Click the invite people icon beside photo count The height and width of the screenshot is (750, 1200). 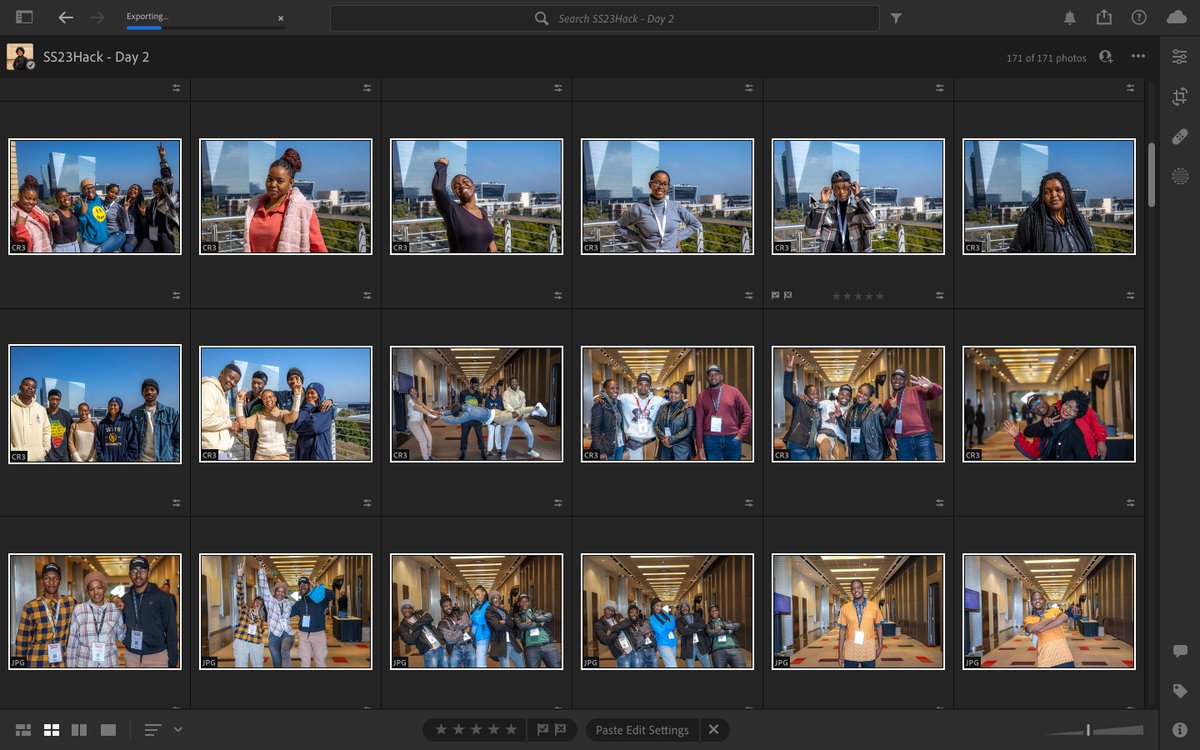pos(1106,57)
